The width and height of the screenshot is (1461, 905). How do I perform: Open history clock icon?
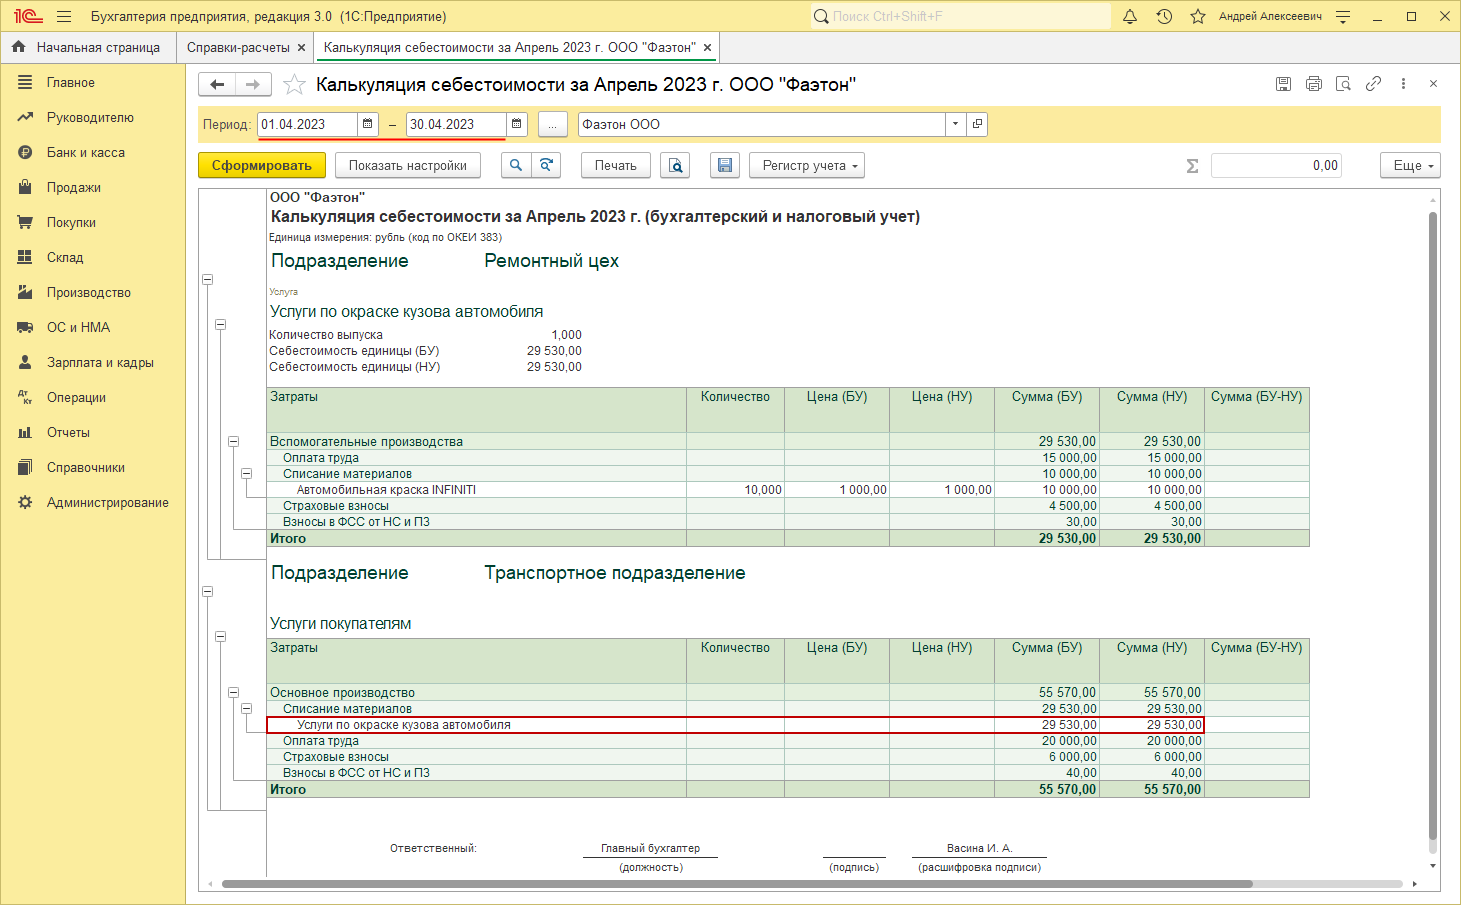1164,16
